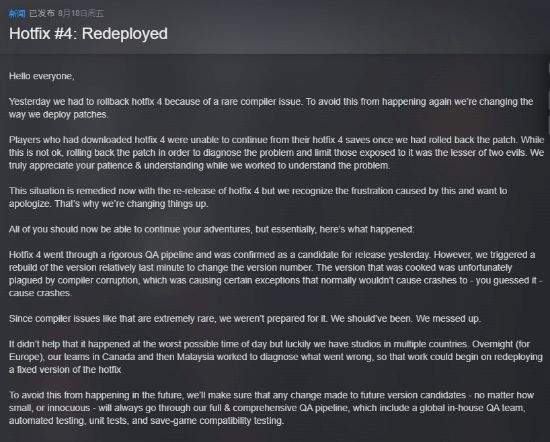Viewport: 550px width, 442px height.
Task: Click the 'way we deploy patches' line
Action: point(58,115)
